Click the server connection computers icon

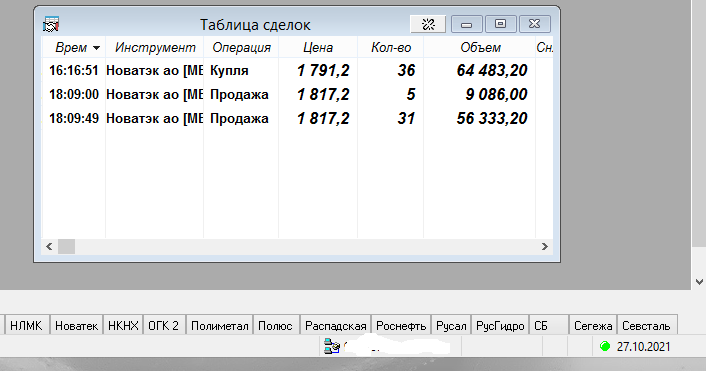click(x=332, y=346)
